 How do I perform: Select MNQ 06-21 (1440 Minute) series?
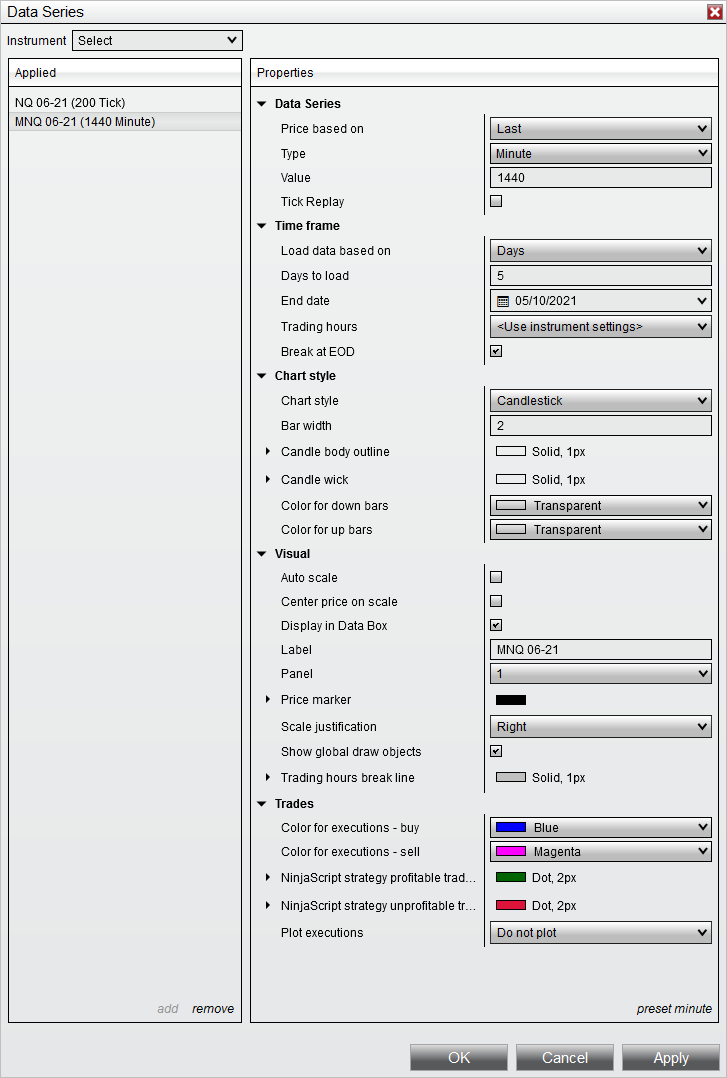tap(85, 122)
